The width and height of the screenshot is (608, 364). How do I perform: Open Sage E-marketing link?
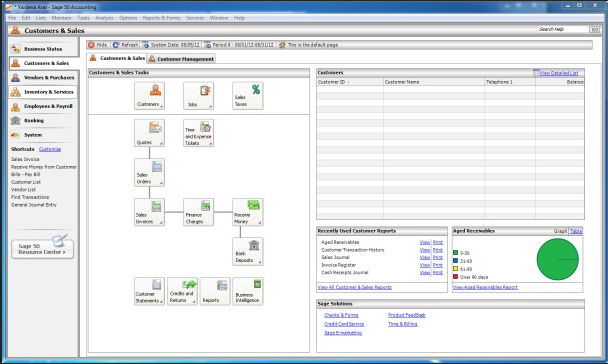pyautogui.click(x=343, y=333)
